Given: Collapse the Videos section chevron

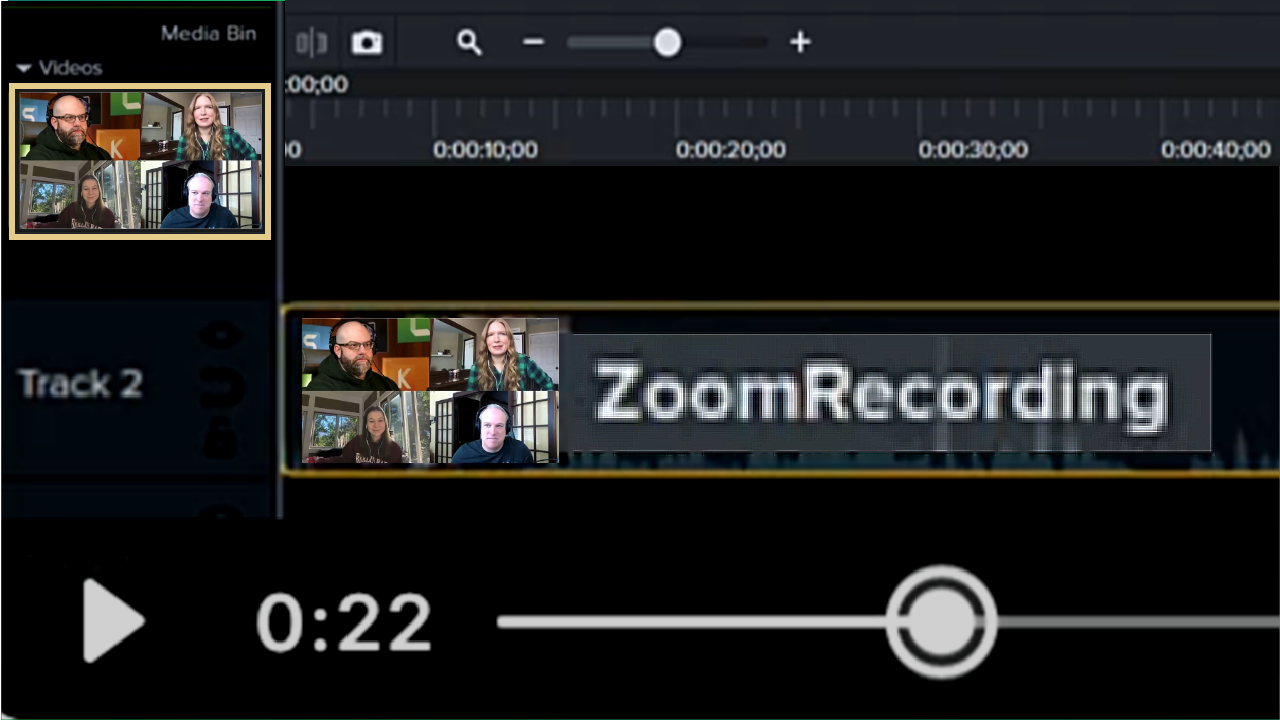Looking at the screenshot, I should pos(24,67).
